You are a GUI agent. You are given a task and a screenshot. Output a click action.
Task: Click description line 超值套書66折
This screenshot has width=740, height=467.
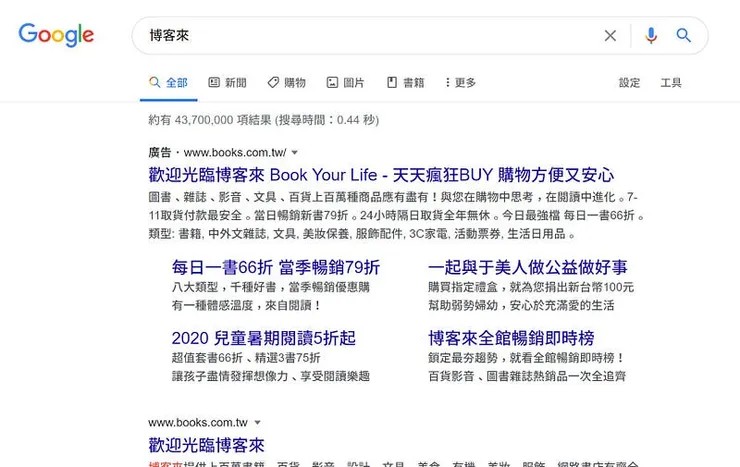click(x=245, y=358)
